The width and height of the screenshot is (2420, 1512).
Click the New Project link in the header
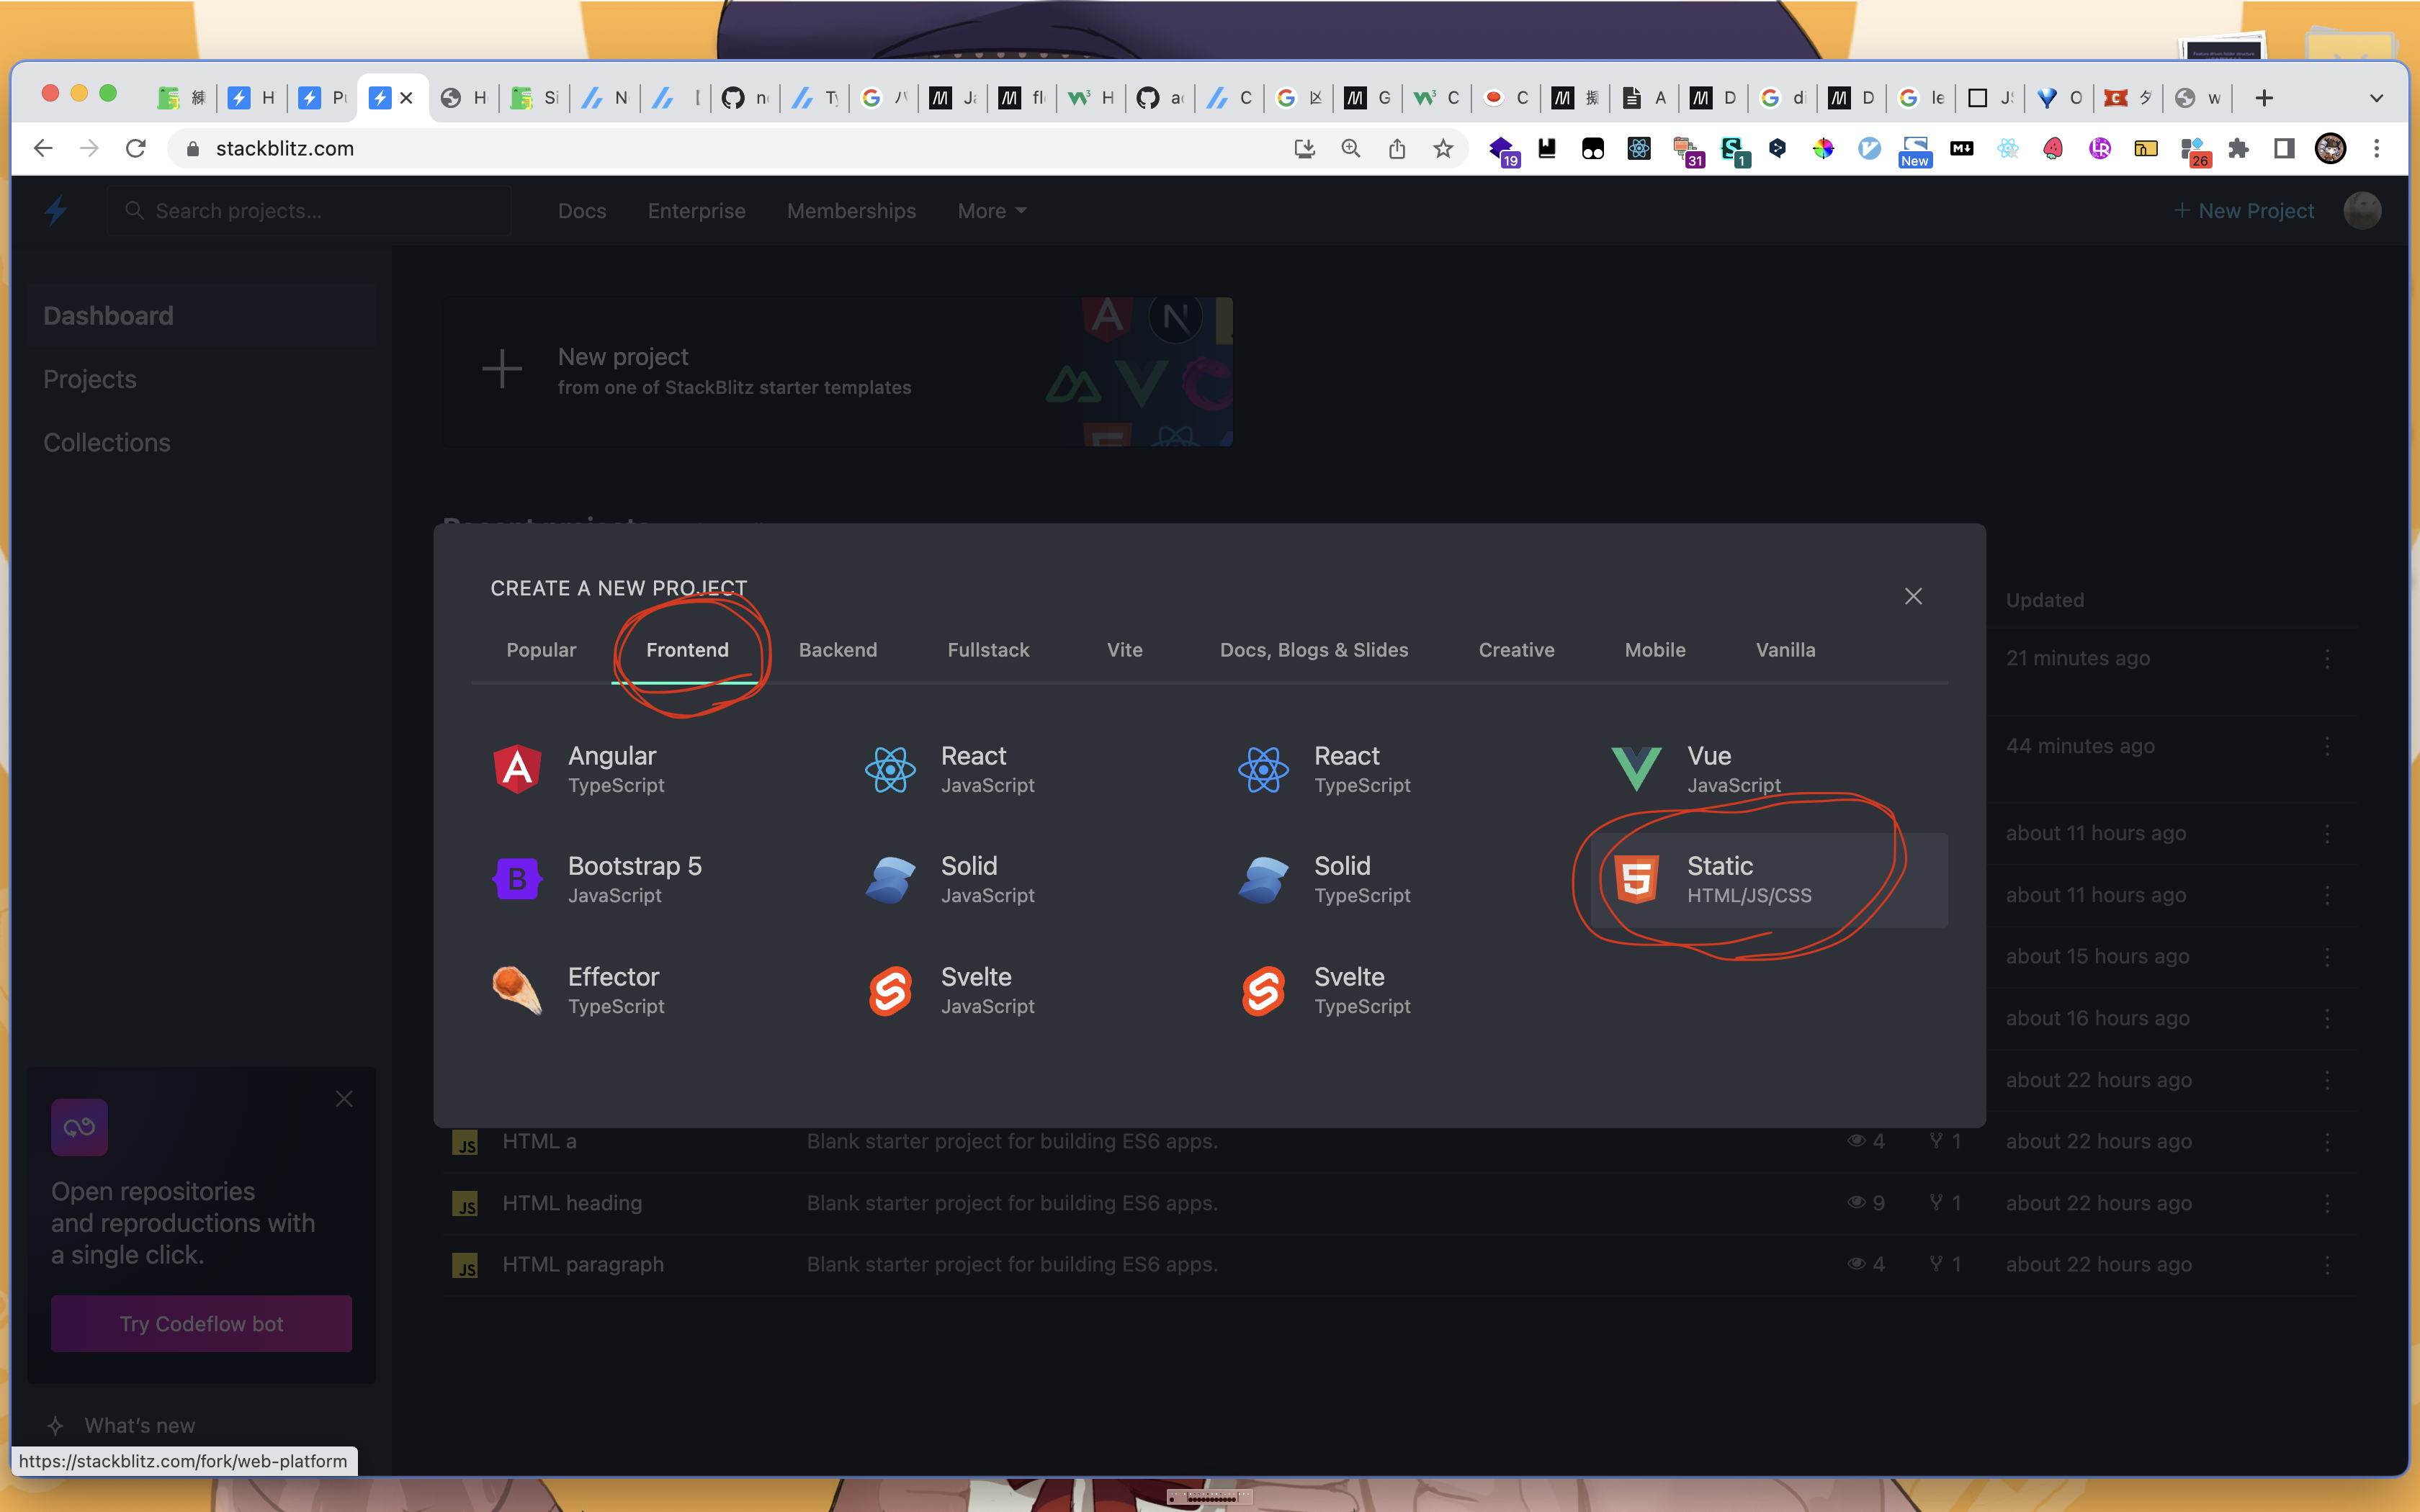click(2244, 211)
